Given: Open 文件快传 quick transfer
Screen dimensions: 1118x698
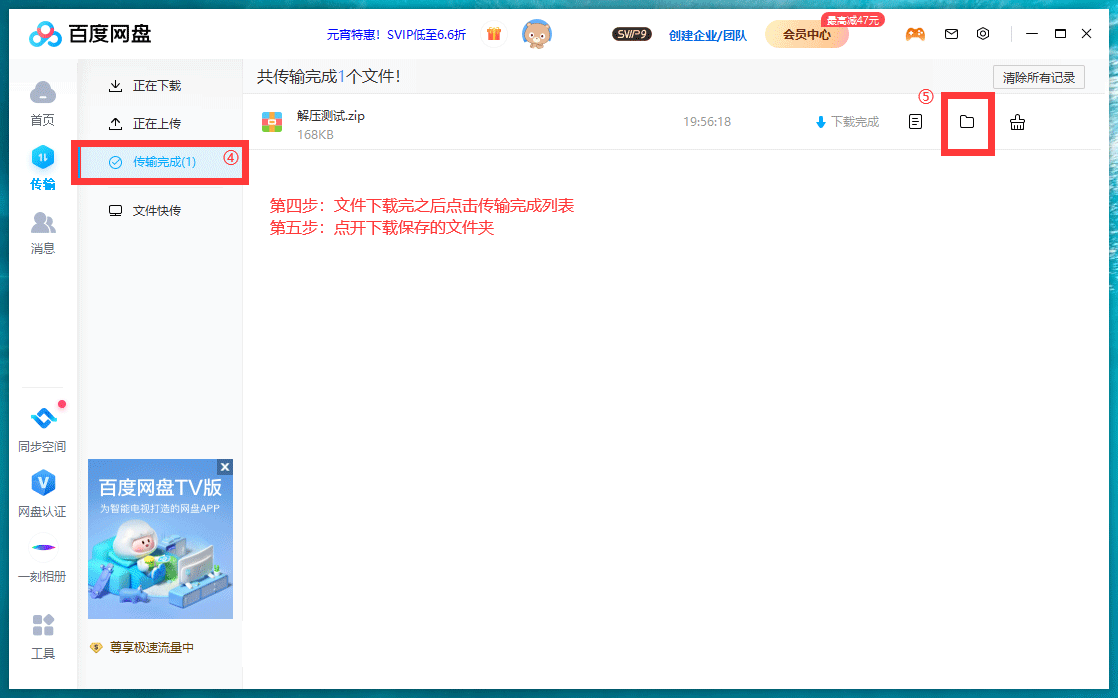Looking at the screenshot, I should [x=157, y=211].
